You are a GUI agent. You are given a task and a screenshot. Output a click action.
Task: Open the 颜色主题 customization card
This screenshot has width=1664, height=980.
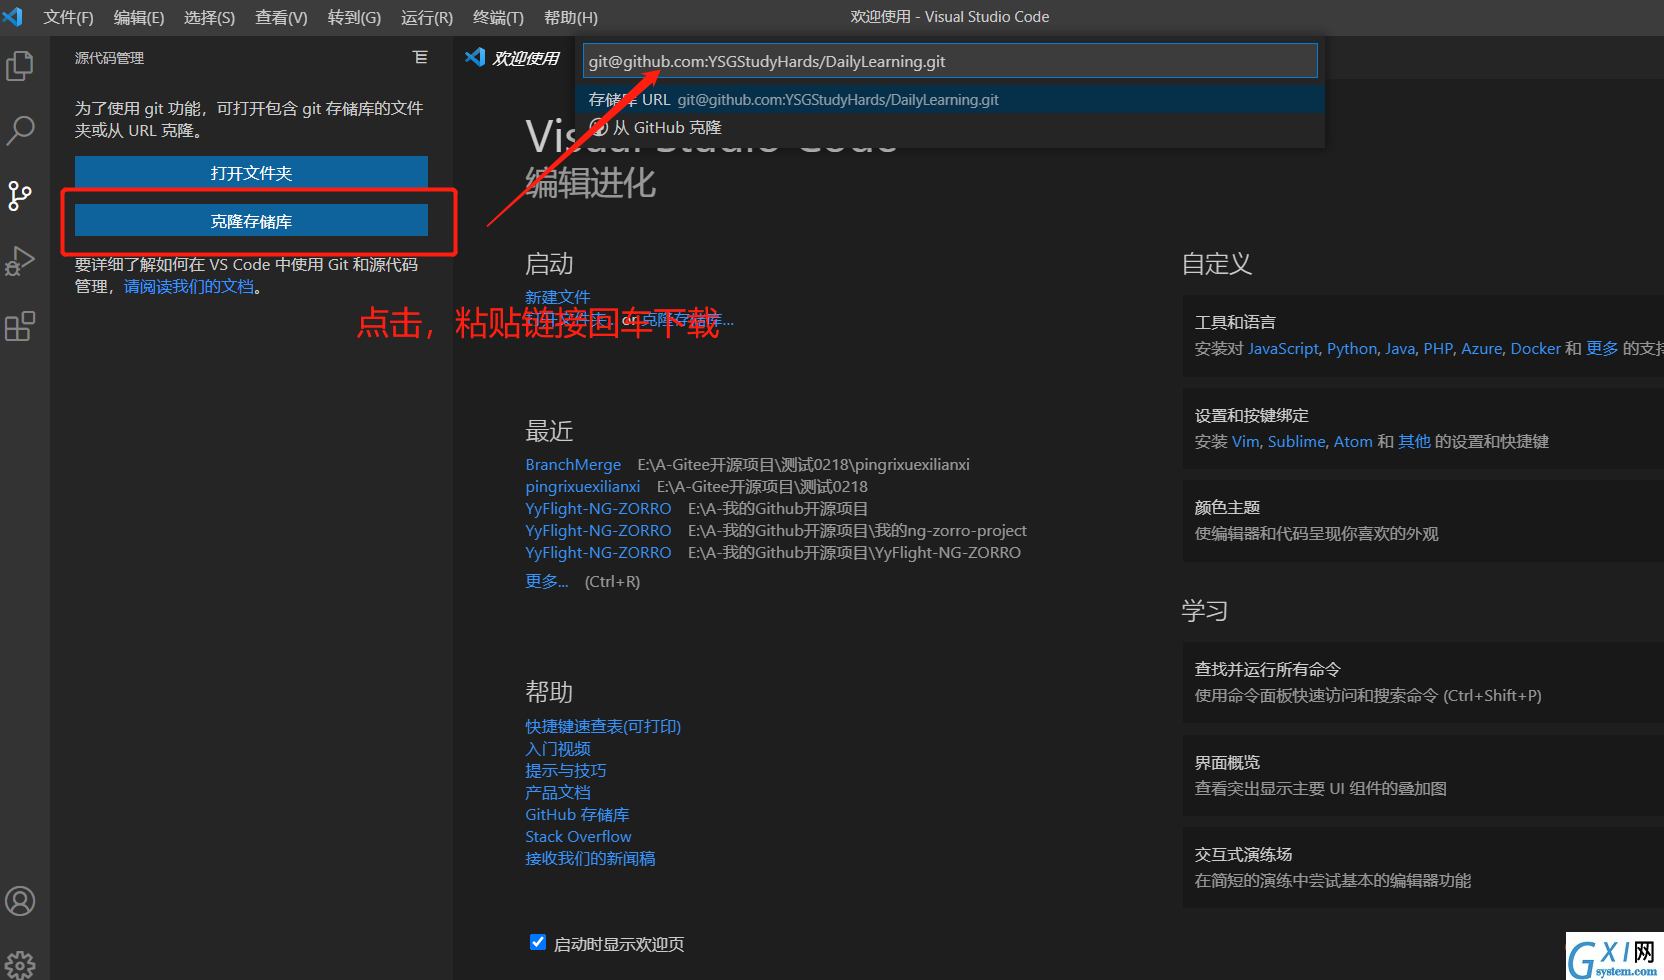[x=1423, y=521]
